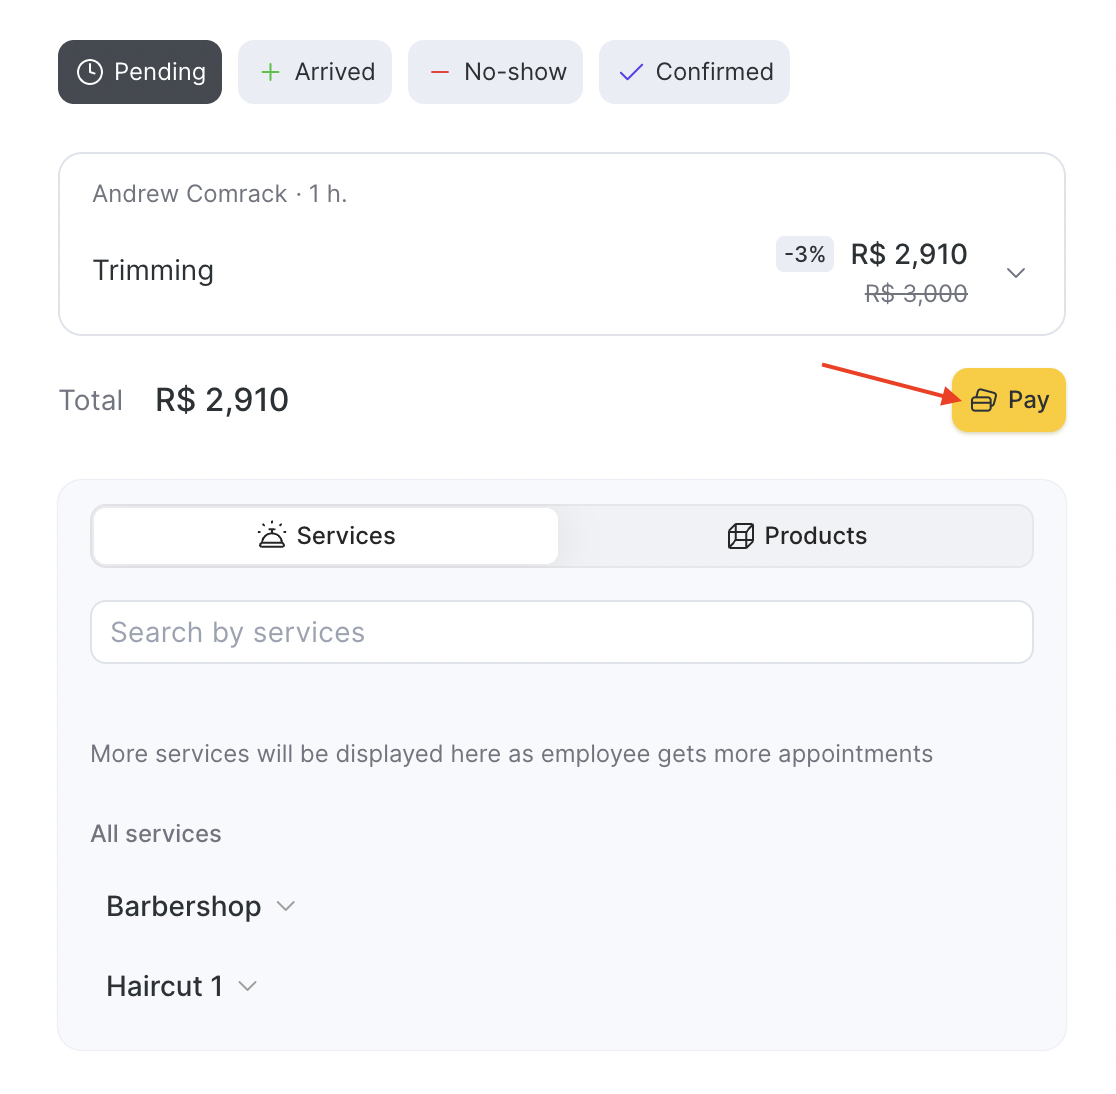The image size is (1116, 1094).
Task: Click the -3% discount badge
Action: point(805,254)
